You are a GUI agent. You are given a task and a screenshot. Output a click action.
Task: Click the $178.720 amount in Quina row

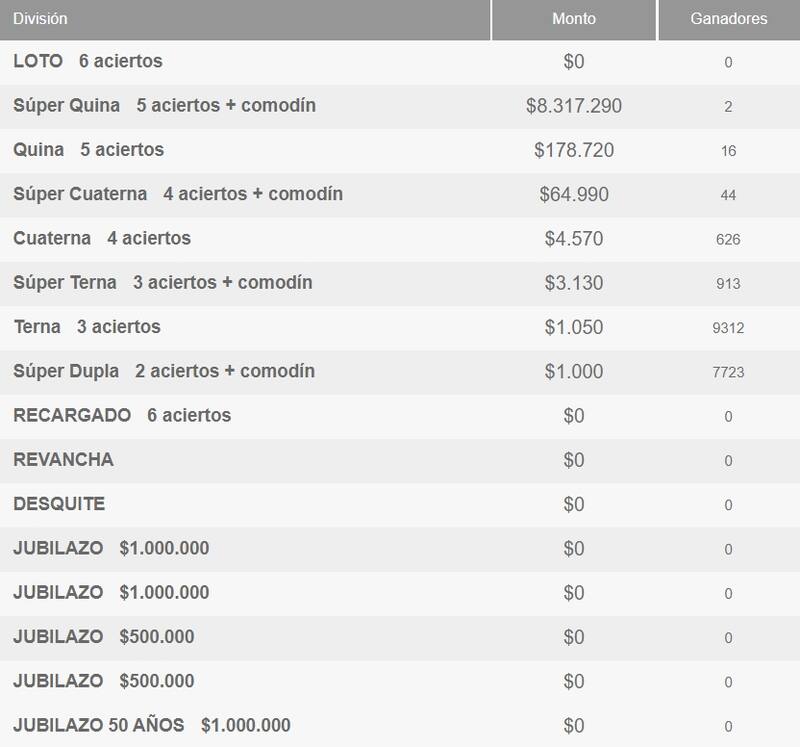coord(574,151)
